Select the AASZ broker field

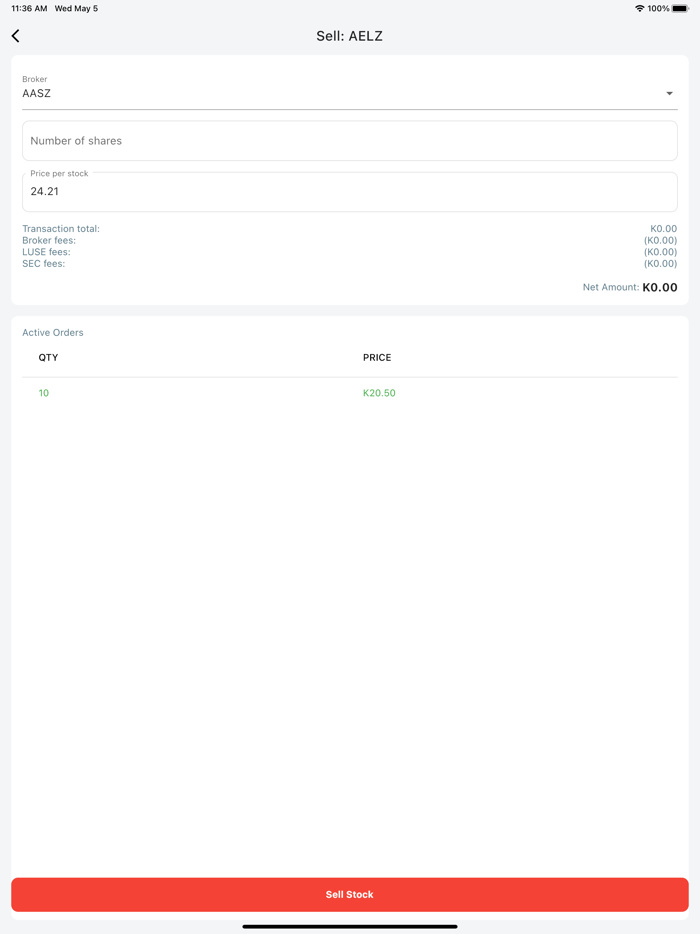(x=350, y=92)
